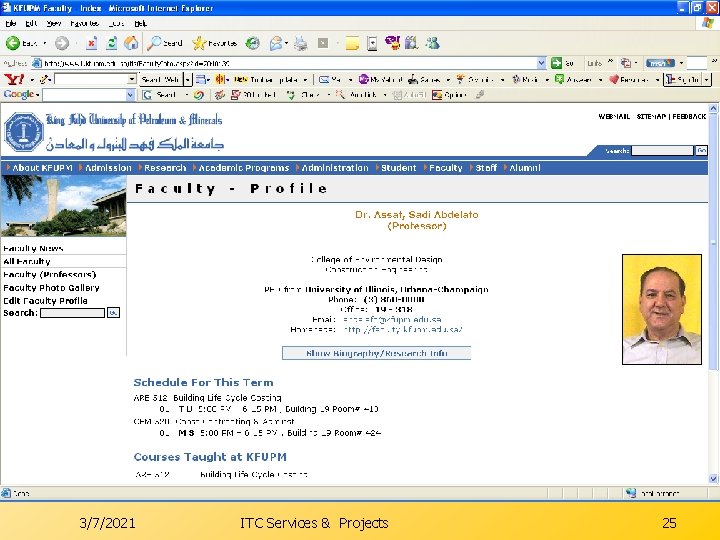Screen dimensions: 720x540
Task: Open the Faculty Photo Gallery link
Action: tap(51, 288)
